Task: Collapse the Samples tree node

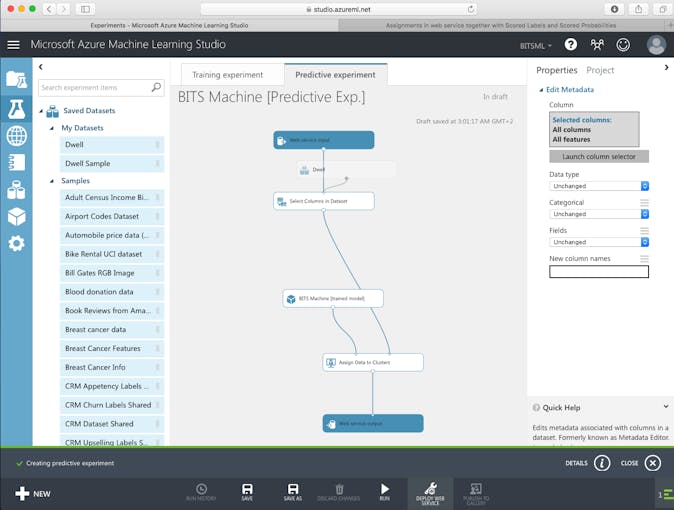Action: (x=52, y=181)
